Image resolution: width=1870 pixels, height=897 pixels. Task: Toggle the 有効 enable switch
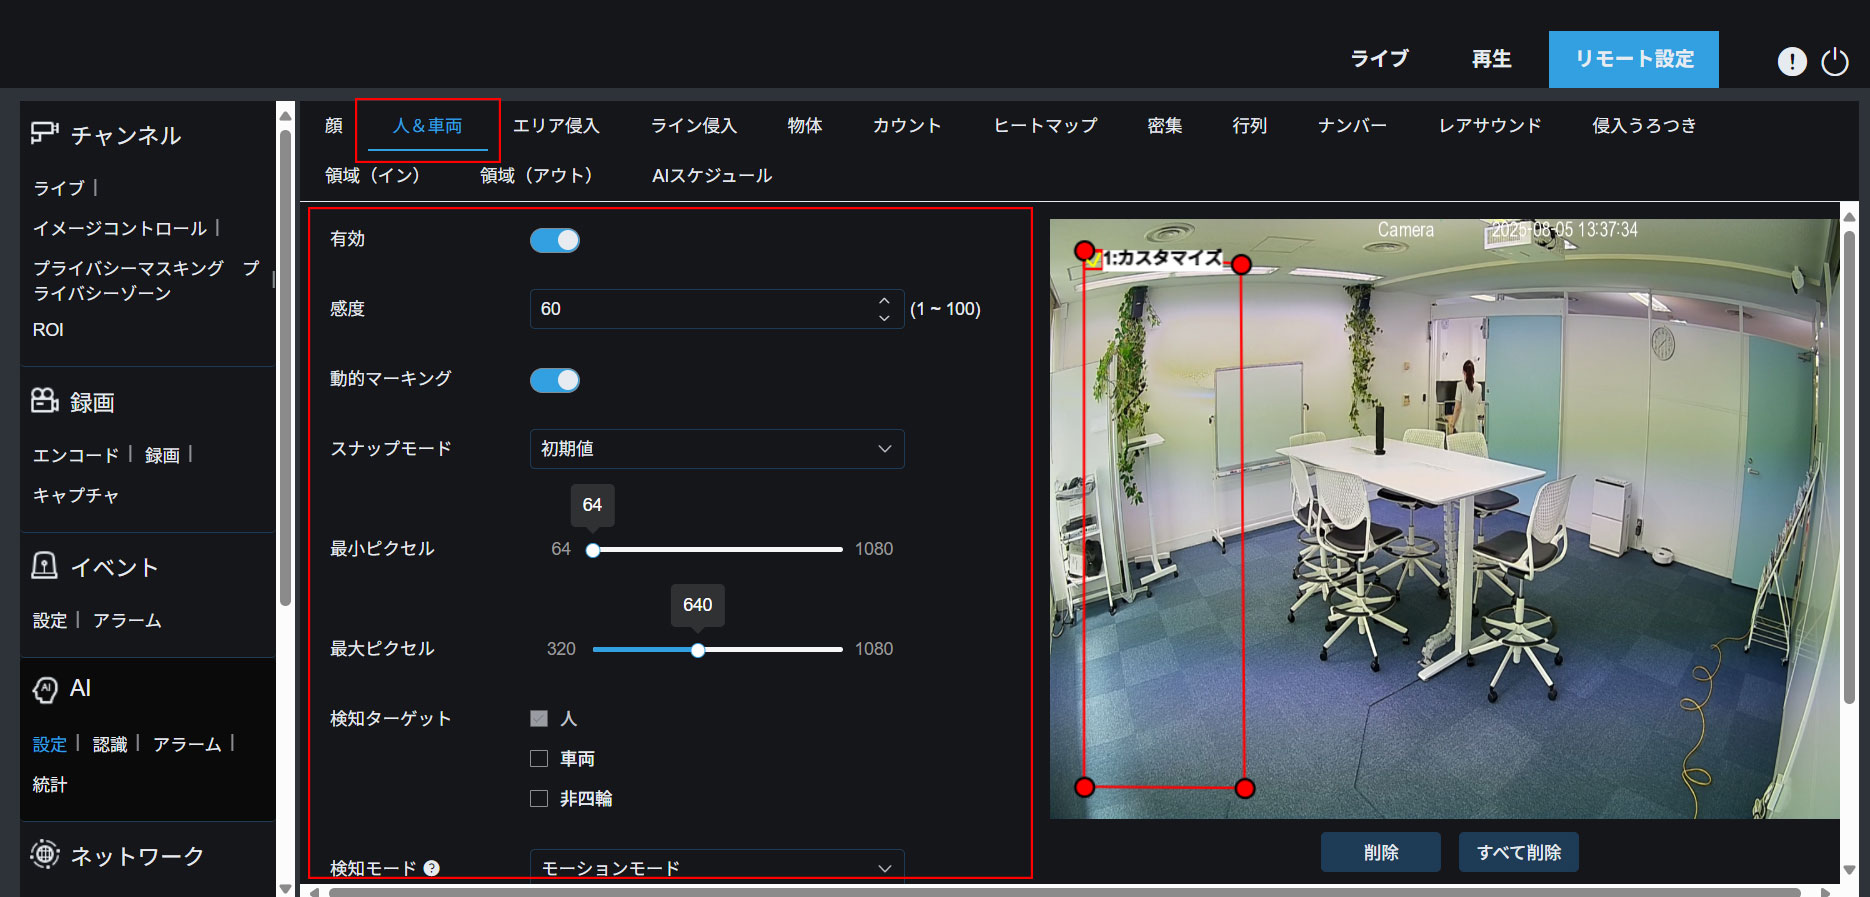click(555, 240)
